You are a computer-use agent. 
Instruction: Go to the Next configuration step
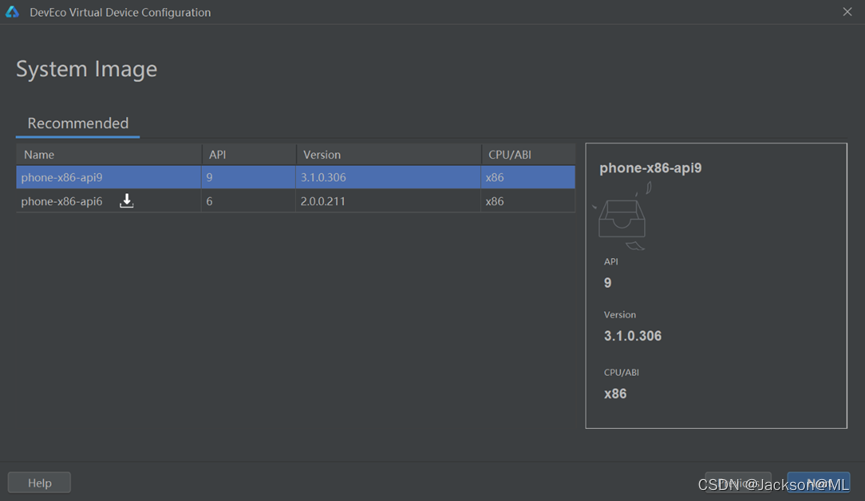pos(818,483)
